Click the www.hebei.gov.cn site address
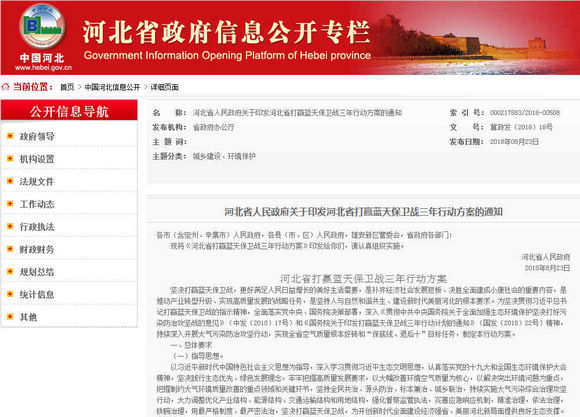Viewport: 580px width, 417px height. (43, 68)
